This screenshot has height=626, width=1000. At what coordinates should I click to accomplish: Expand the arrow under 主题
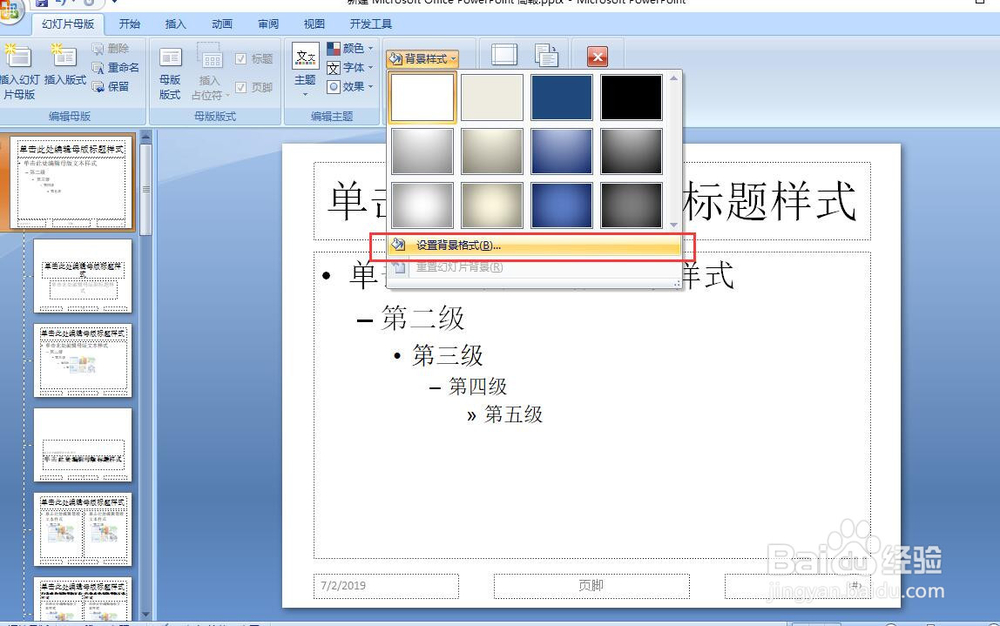(x=305, y=94)
